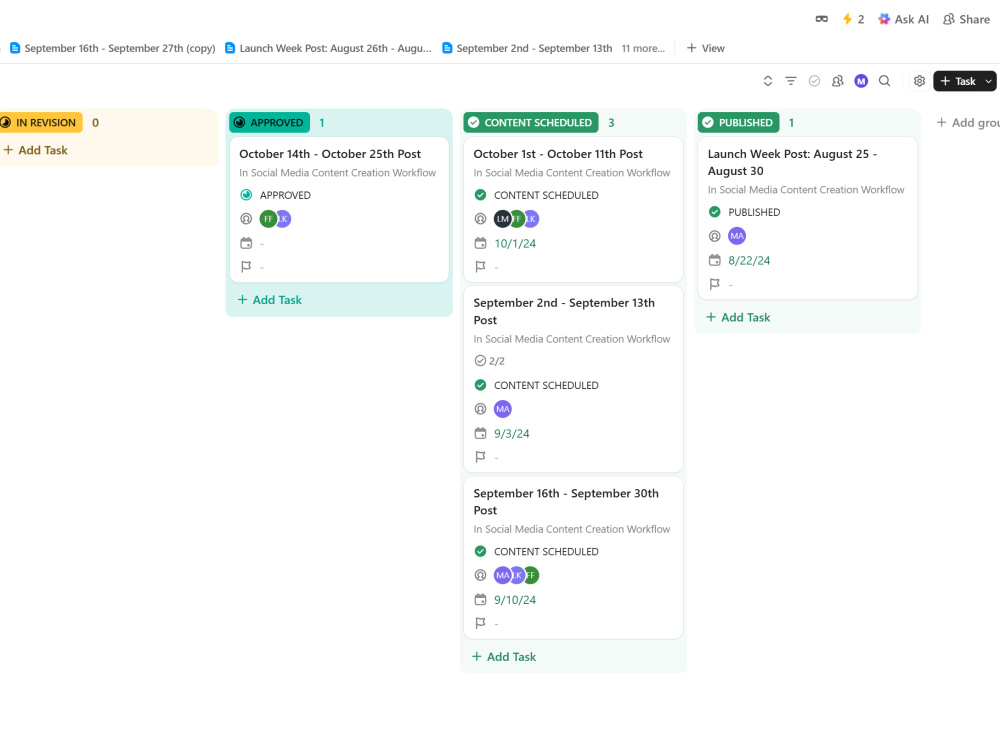Click Add group at the right
The height and width of the screenshot is (750, 1000).
pos(967,122)
